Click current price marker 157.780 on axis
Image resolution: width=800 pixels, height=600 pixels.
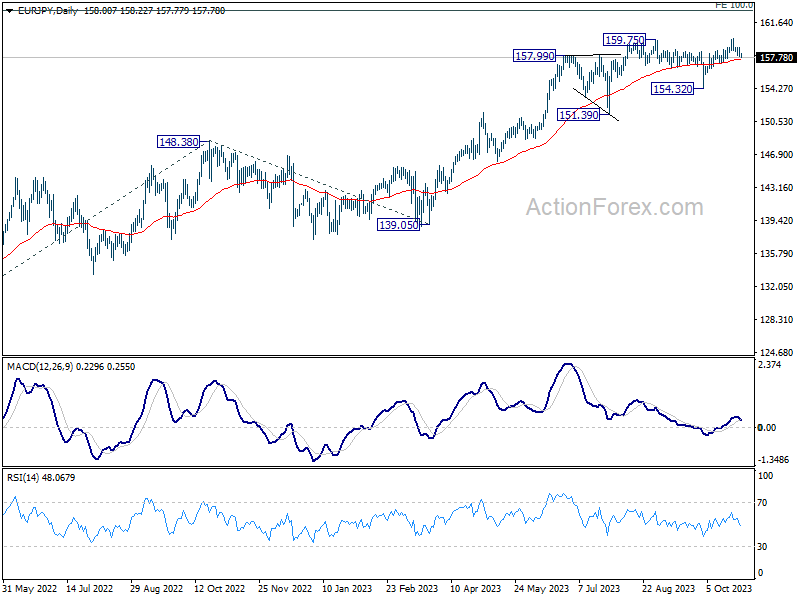click(x=777, y=58)
